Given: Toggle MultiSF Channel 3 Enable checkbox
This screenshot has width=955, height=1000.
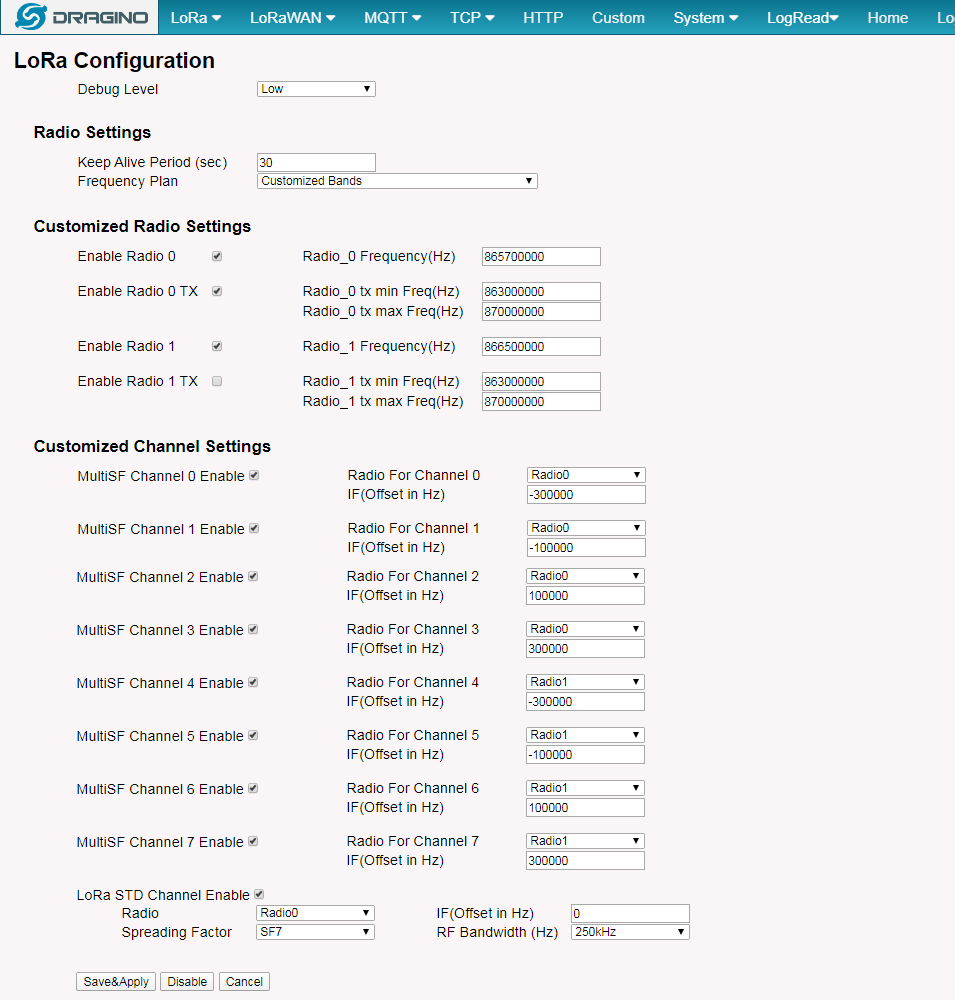Looking at the screenshot, I should click(253, 629).
